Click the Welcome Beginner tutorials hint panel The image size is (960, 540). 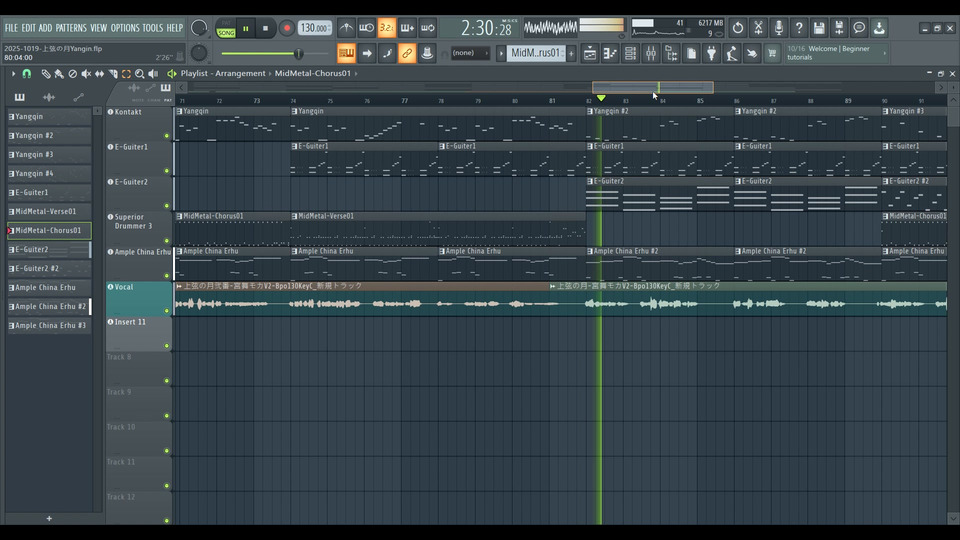click(835, 53)
